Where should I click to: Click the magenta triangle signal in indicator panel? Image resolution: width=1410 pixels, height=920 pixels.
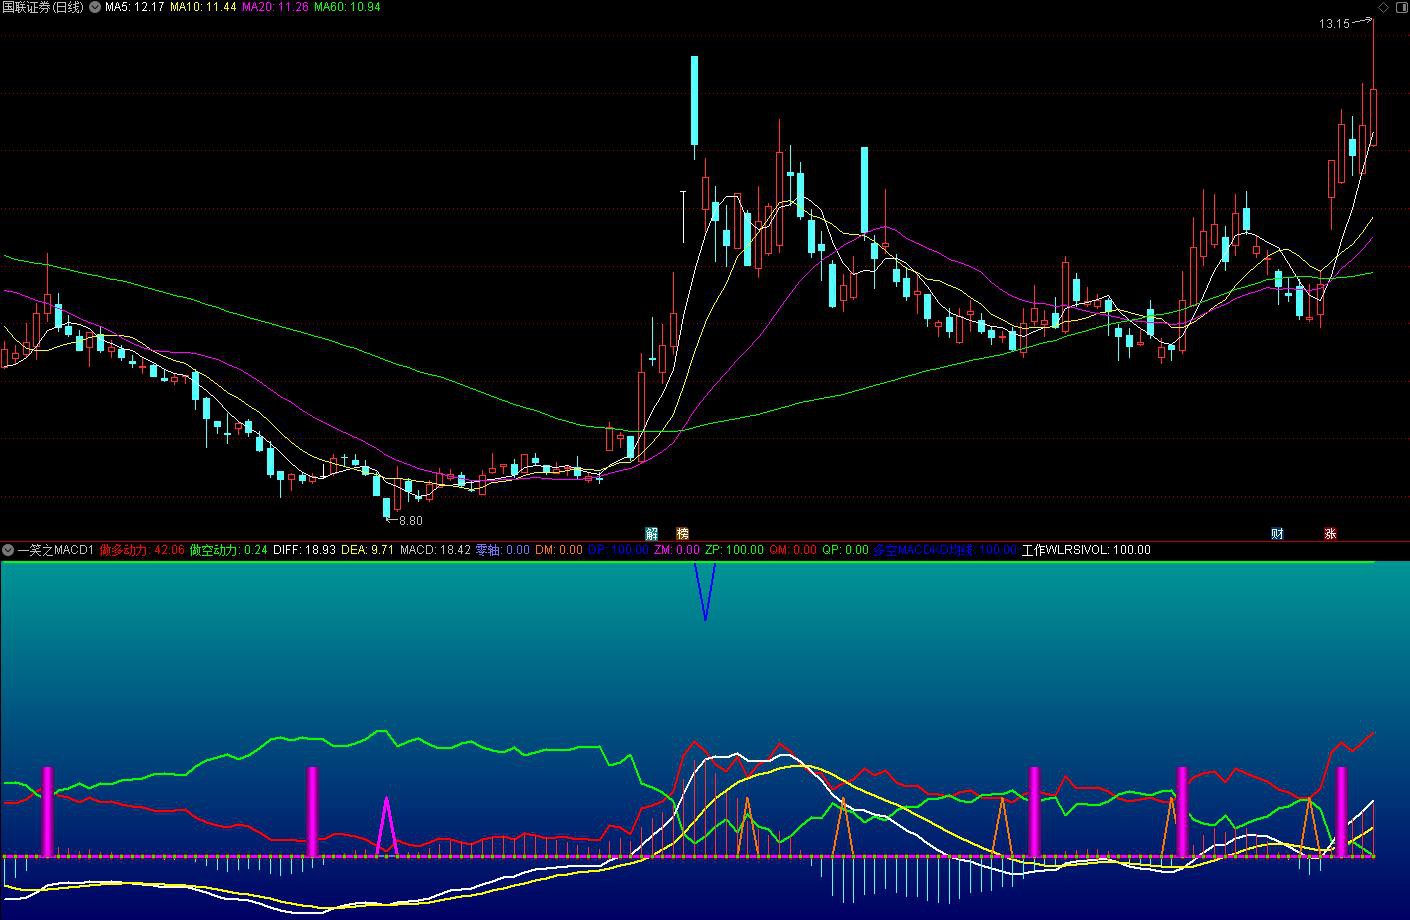click(387, 827)
